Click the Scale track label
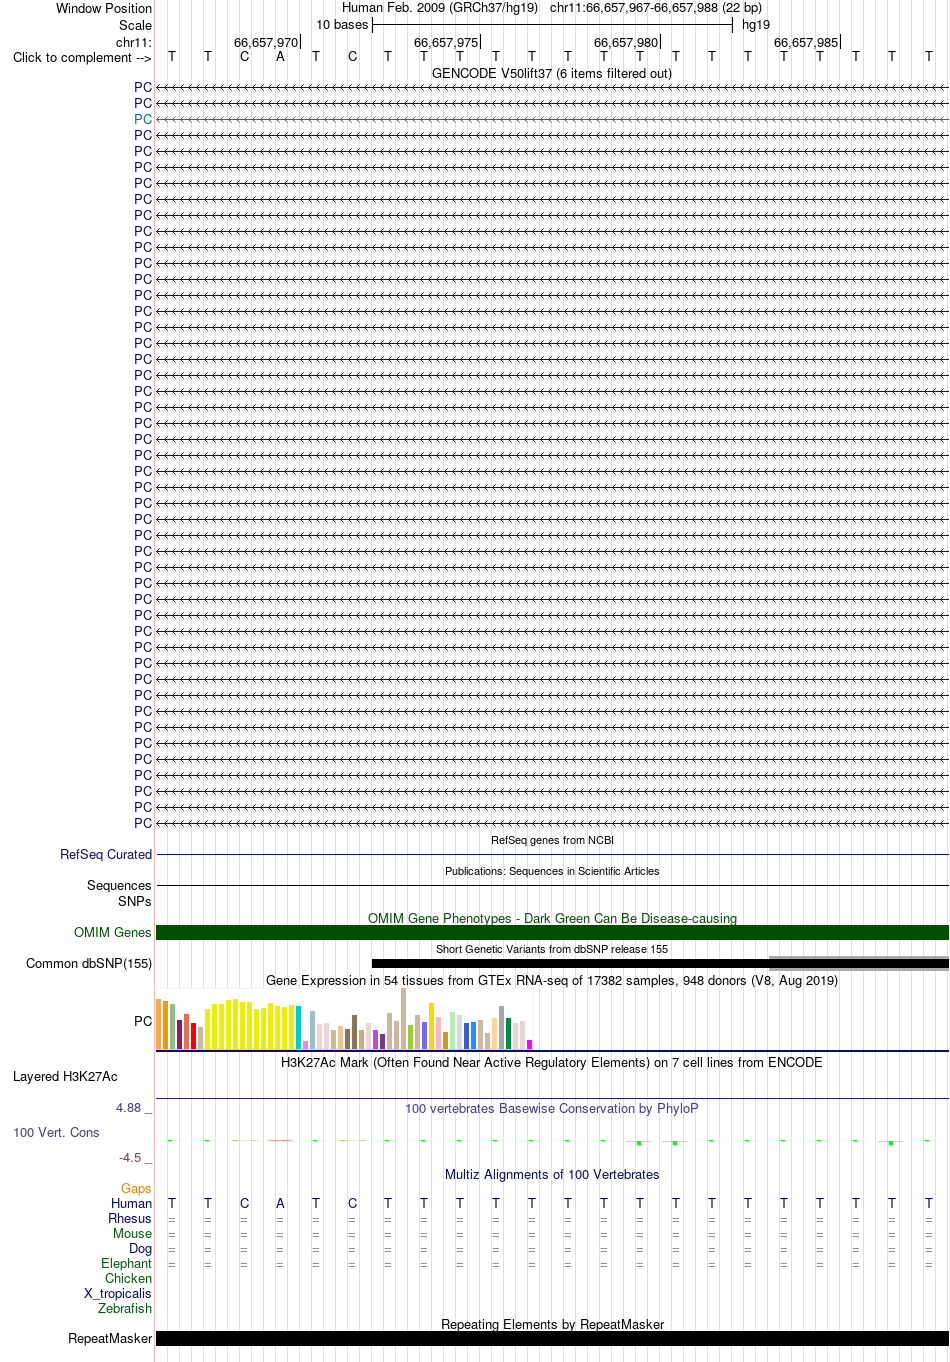 [136, 25]
